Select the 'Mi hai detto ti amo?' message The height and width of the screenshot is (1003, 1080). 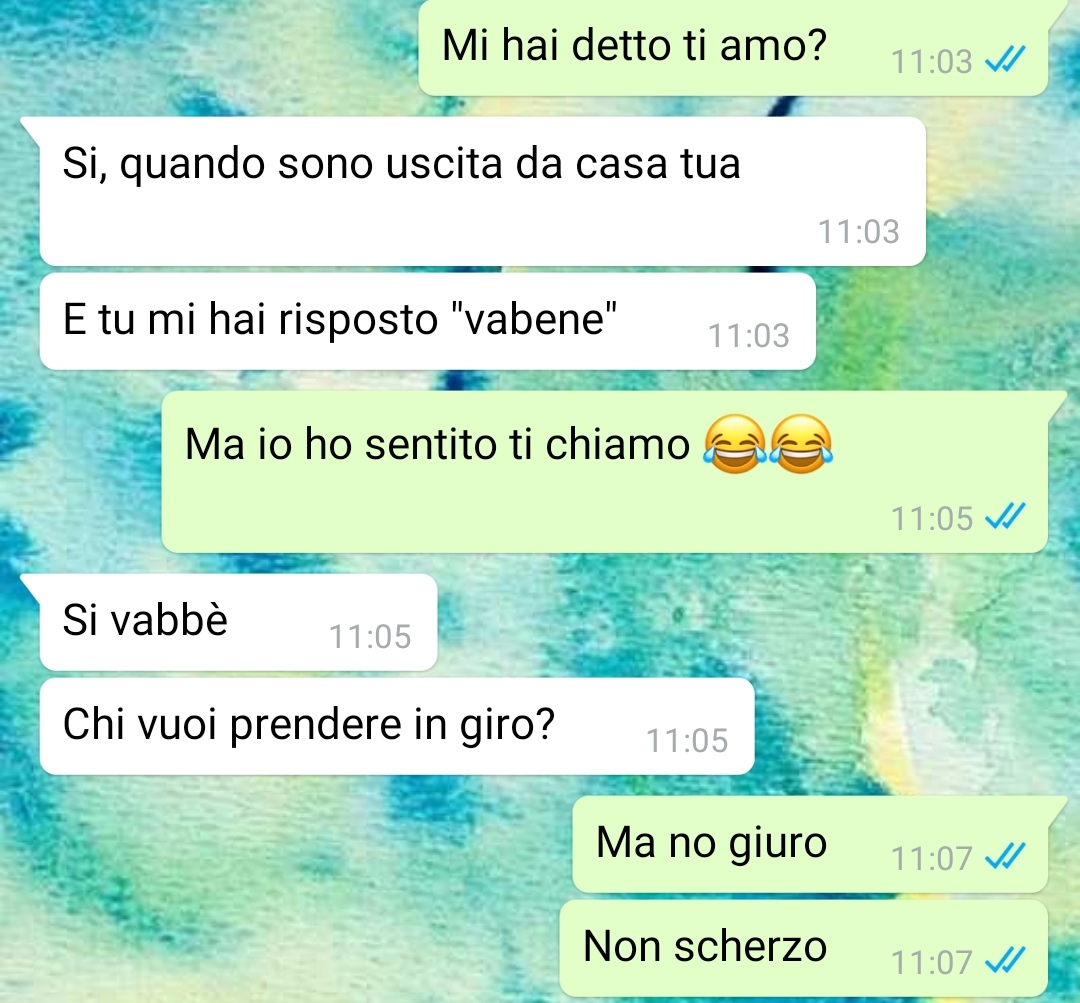coord(733,48)
